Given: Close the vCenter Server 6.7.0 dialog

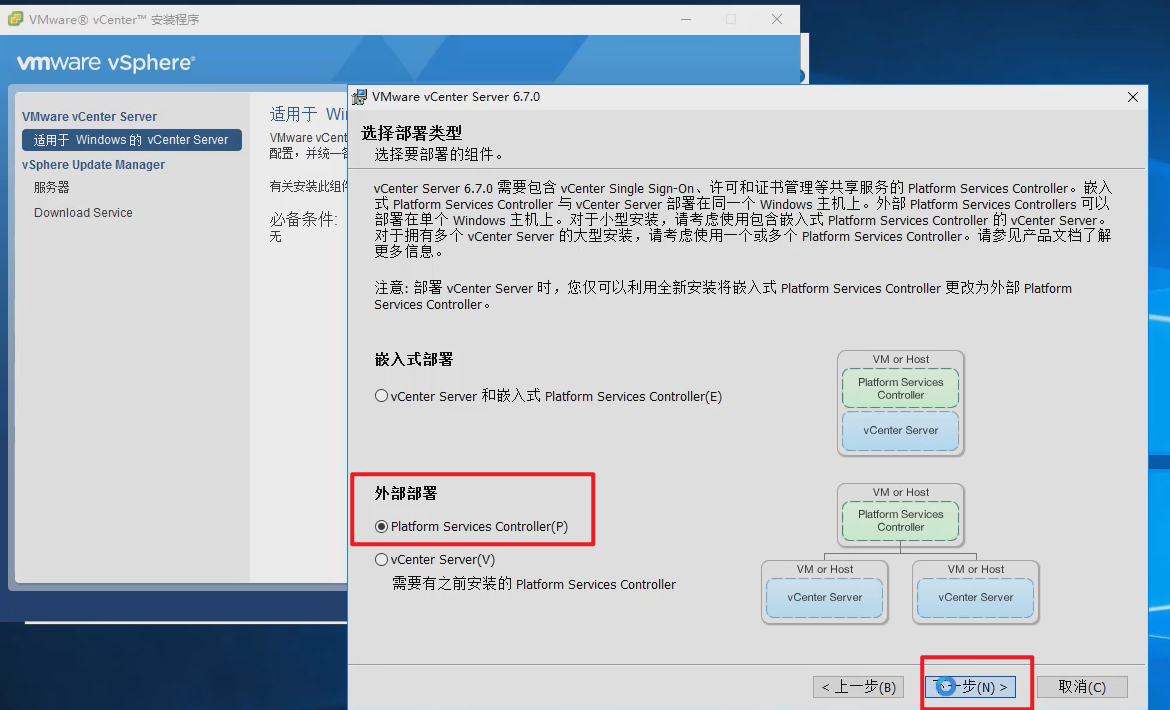Looking at the screenshot, I should 1133,97.
